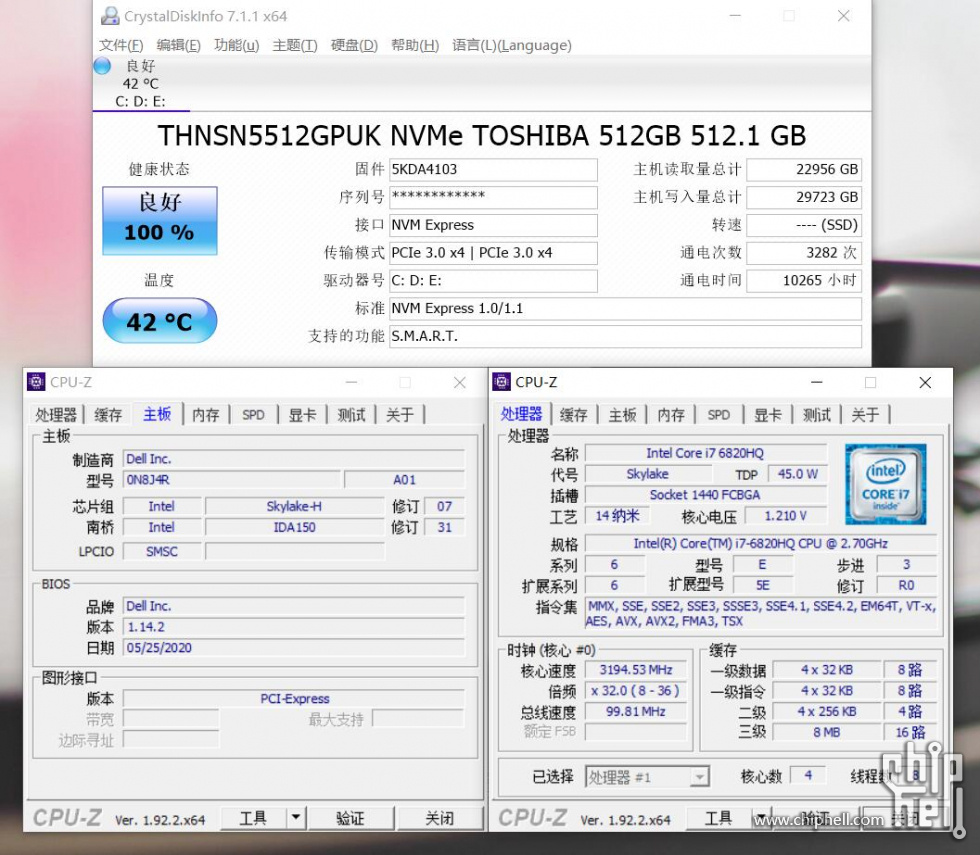Switch to 显卡 tab in right CPU-Z window
Screen dimensions: 980x855
click(768, 415)
